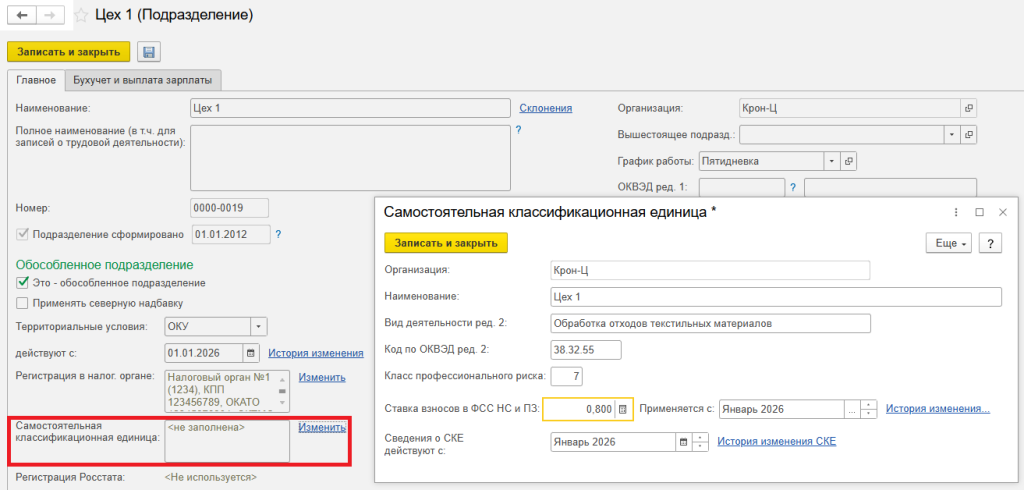
Task: Add Цех 1 to favorites star
Action: pos(80,16)
